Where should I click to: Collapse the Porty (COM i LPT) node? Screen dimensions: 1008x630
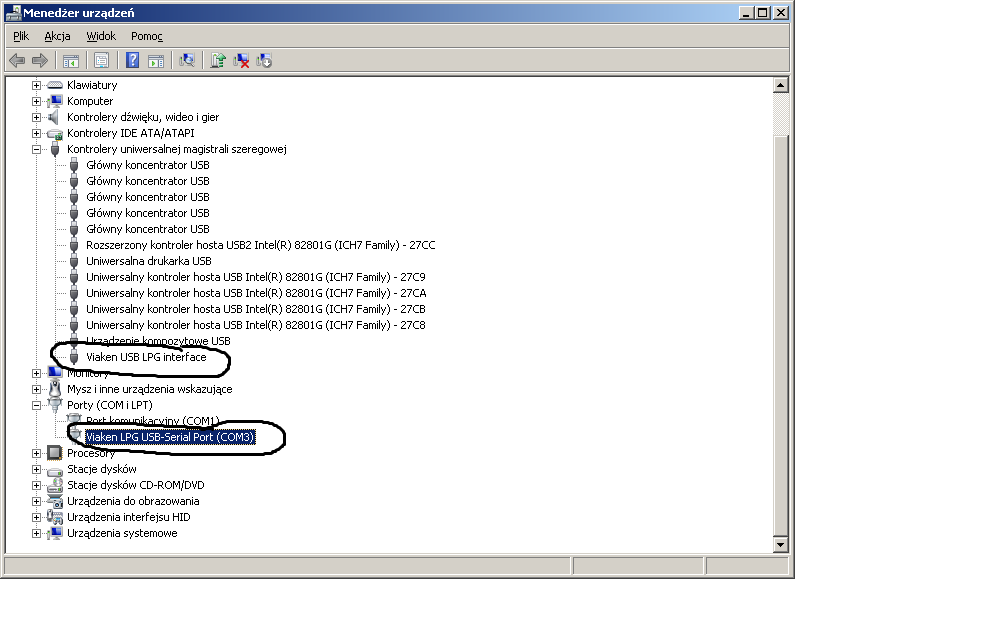coord(37,405)
